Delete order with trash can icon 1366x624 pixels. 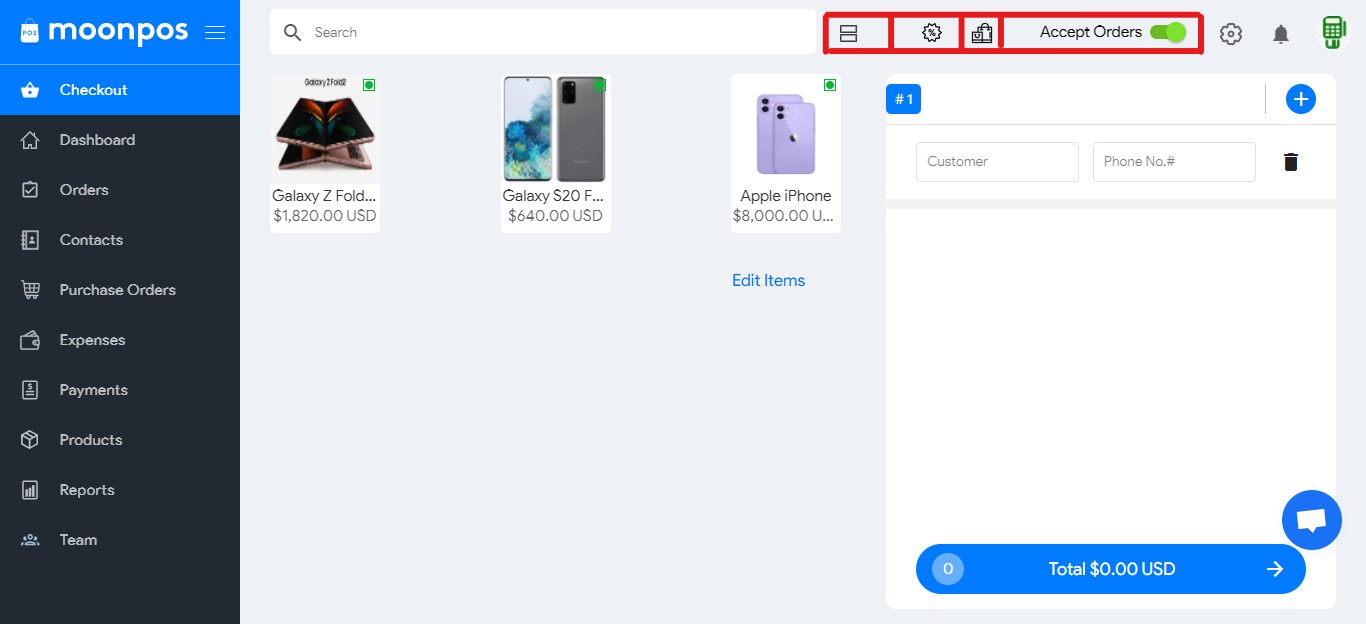pyautogui.click(x=1291, y=162)
